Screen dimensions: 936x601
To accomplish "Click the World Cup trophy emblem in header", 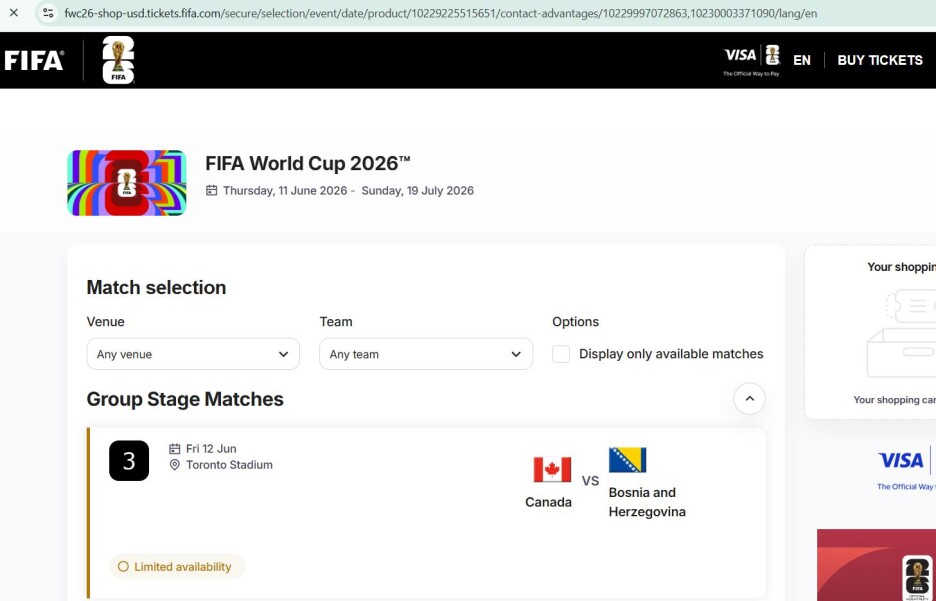I will (x=118, y=60).
